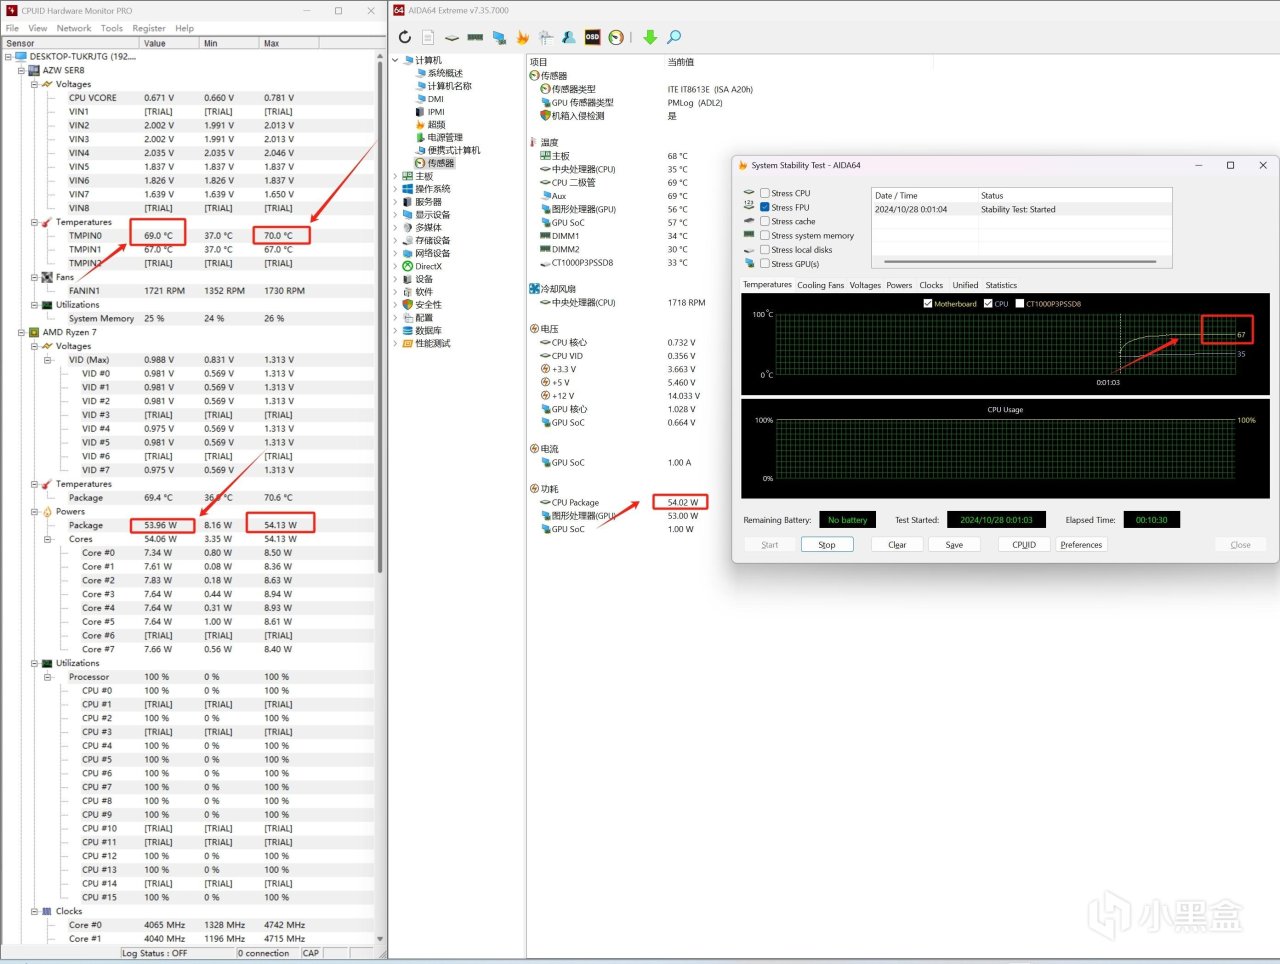Viewport: 1280px width, 964px height.
Task: Click the green download arrow update icon
Action: (650, 37)
